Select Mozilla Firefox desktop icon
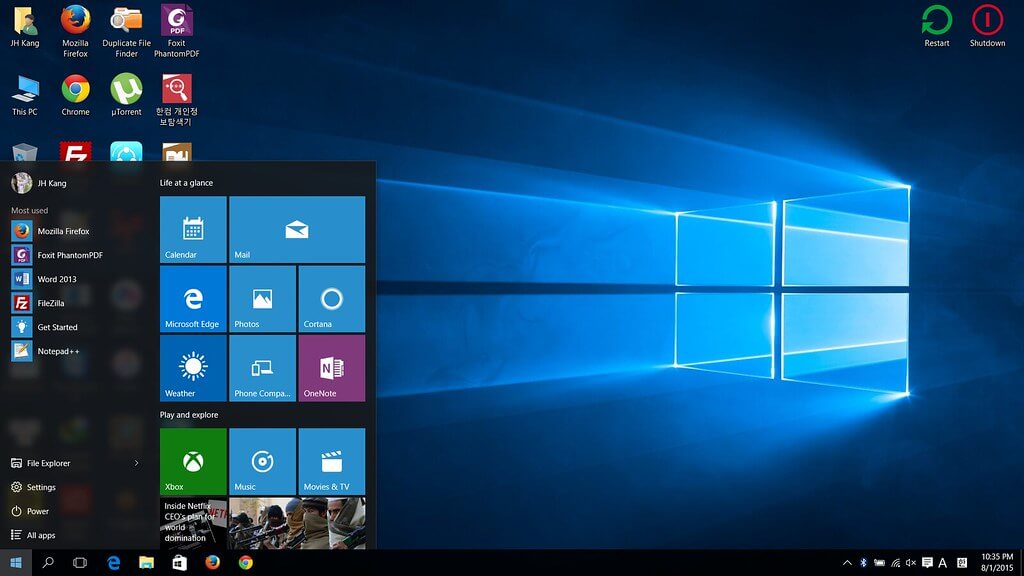 [x=75, y=31]
